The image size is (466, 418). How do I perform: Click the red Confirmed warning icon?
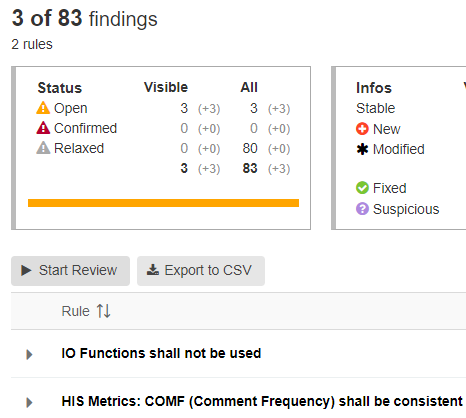(43, 128)
